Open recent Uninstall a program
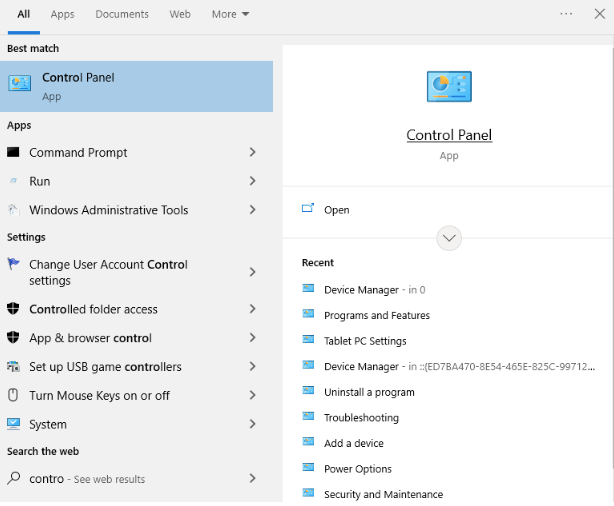The image size is (614, 506). pyautogui.click(x=369, y=392)
